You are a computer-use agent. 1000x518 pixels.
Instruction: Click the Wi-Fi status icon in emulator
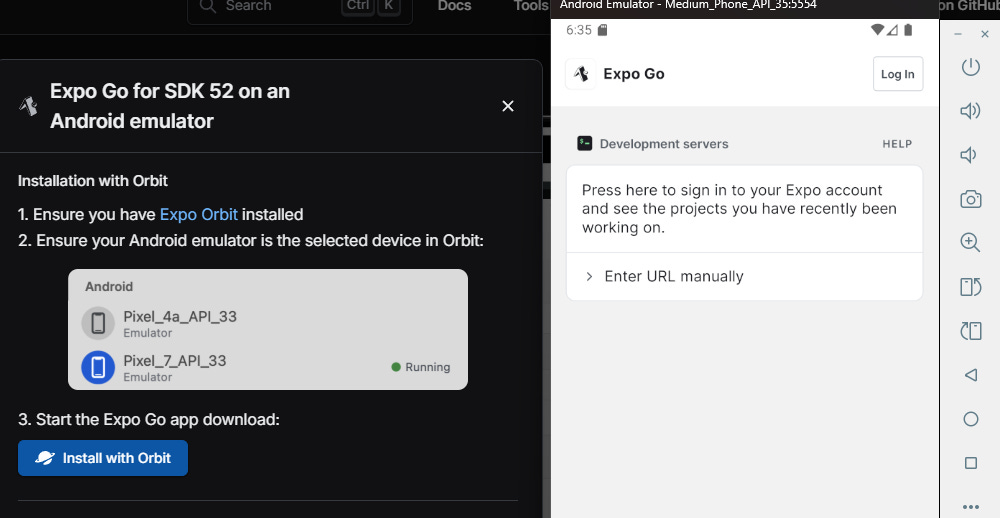[x=878, y=30]
